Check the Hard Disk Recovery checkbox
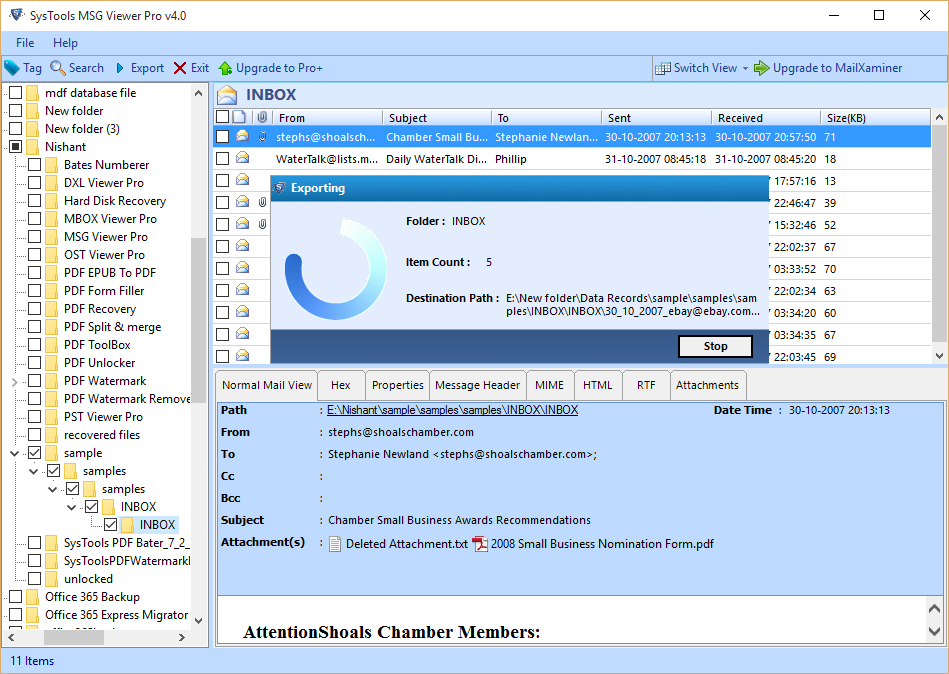This screenshot has width=949, height=674. point(34,201)
